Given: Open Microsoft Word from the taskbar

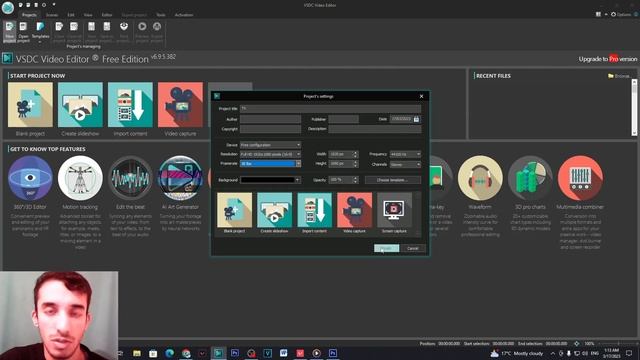Looking at the screenshot, I should 283,353.
